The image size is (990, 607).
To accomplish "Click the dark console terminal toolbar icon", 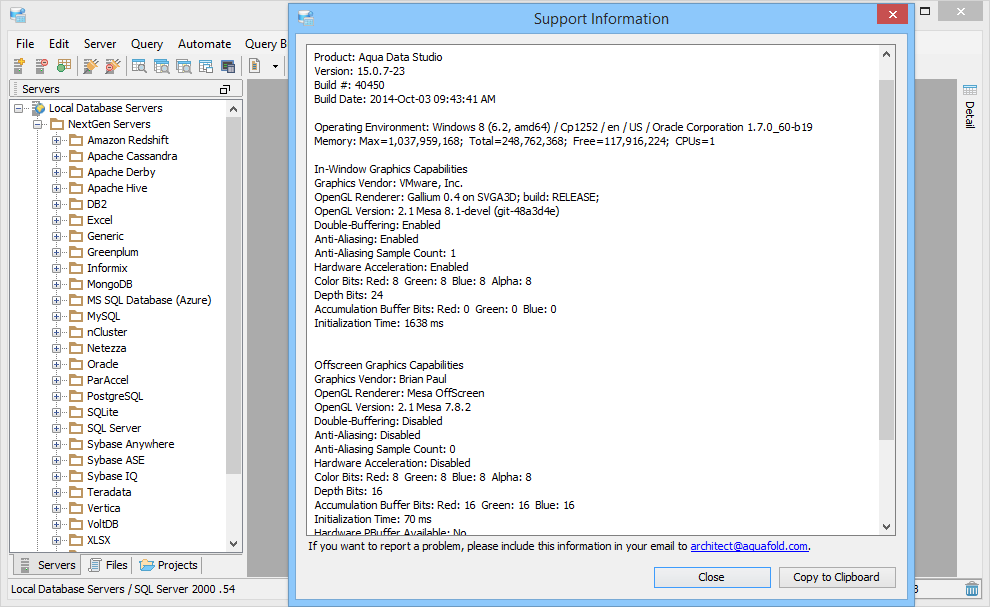I will tap(228, 66).
